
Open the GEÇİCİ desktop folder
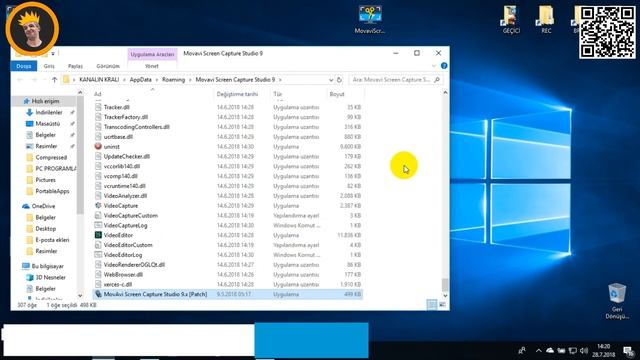pyautogui.click(x=510, y=20)
